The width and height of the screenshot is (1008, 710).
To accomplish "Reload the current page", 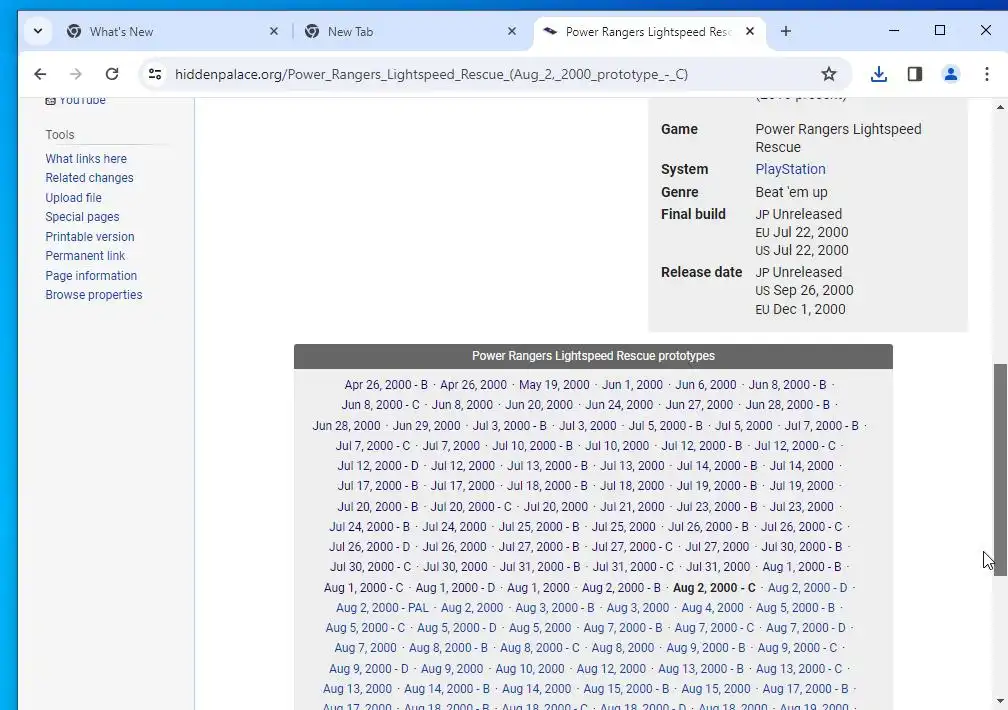I will pyautogui.click(x=112, y=74).
